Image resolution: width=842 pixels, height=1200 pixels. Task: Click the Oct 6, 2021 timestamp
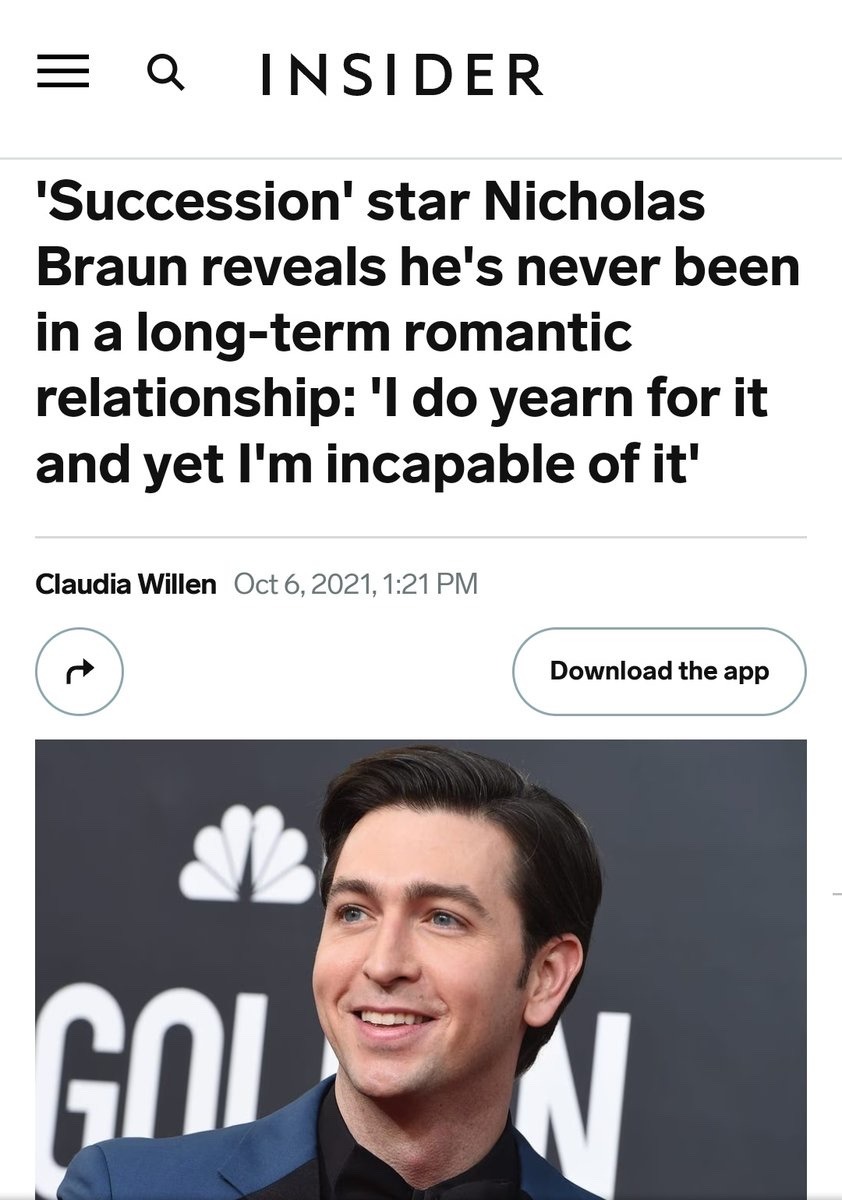296,583
